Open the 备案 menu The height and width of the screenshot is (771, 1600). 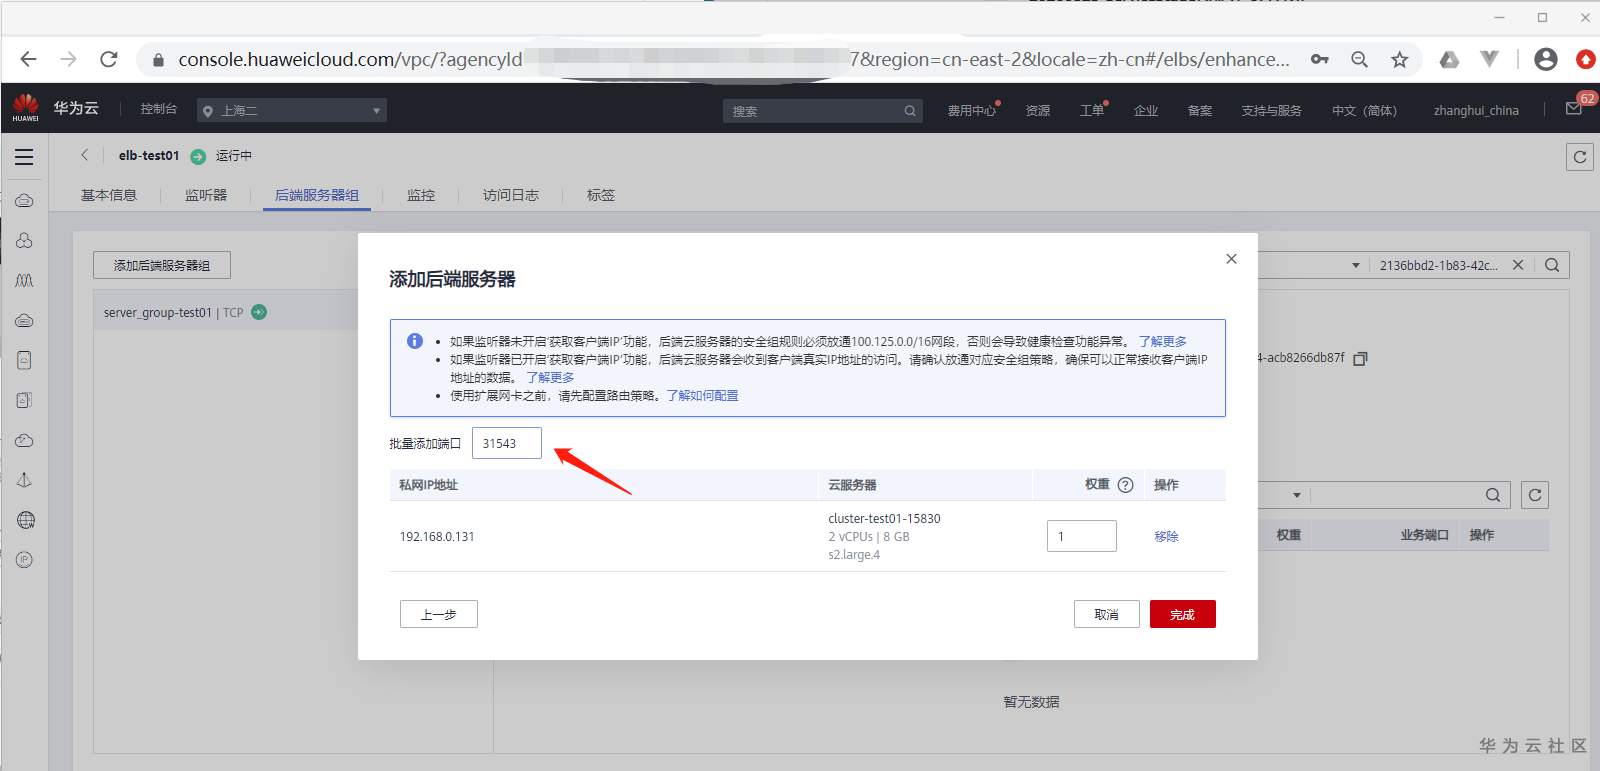pos(1200,110)
